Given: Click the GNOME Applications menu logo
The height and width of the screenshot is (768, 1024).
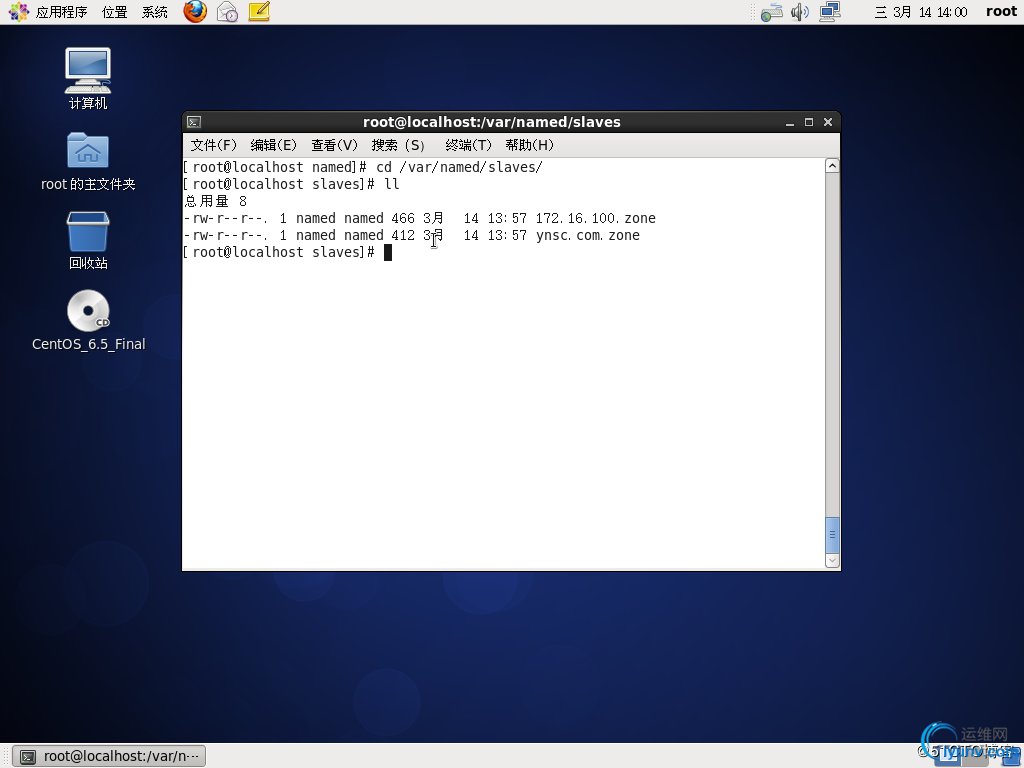Looking at the screenshot, I should point(18,12).
